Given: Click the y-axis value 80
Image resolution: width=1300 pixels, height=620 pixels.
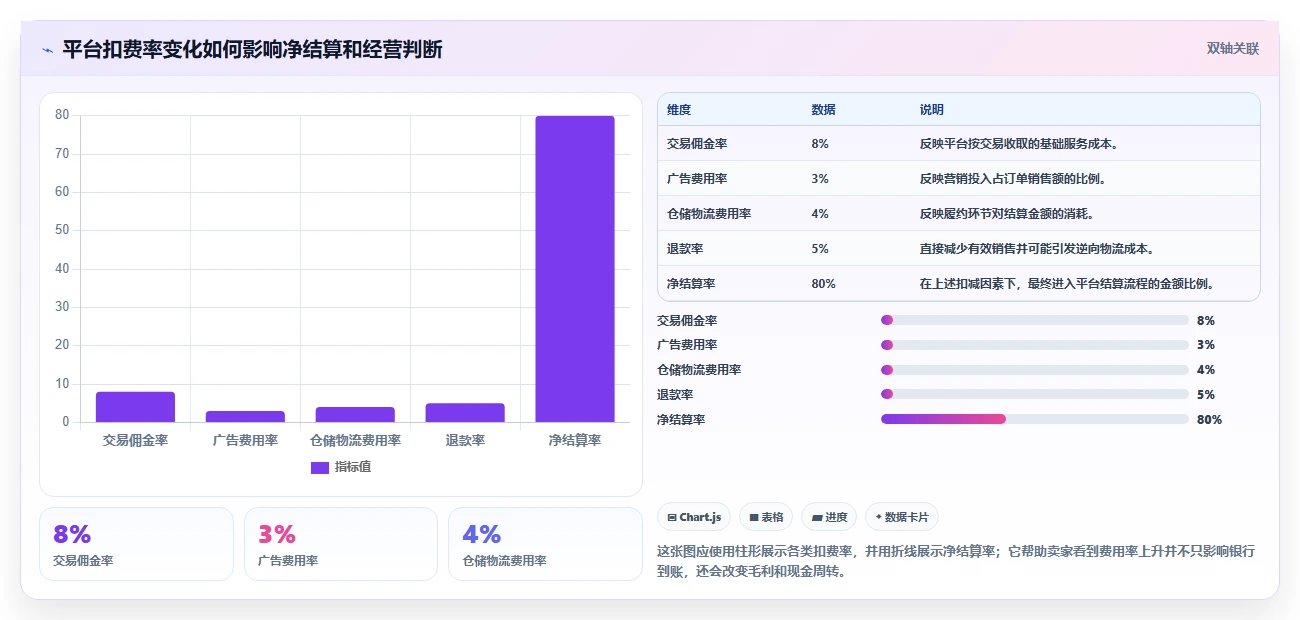Looking at the screenshot, I should (62, 115).
